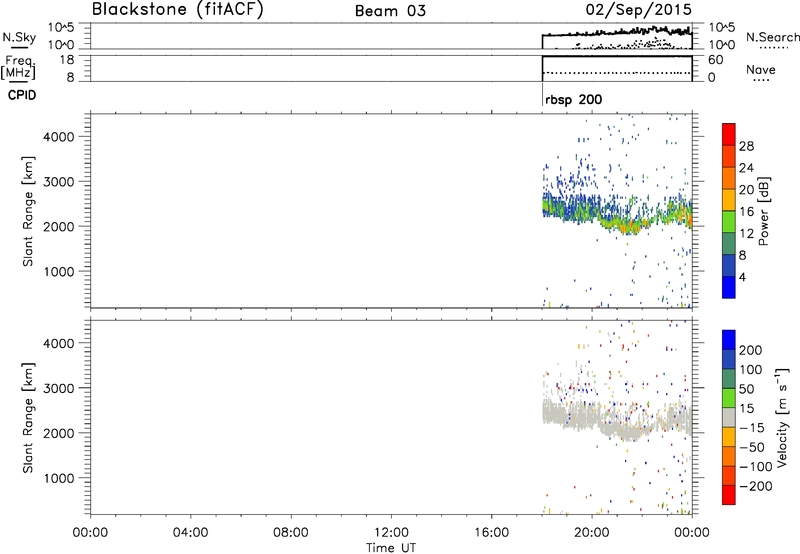Click the 'CPID' label
Screen dimensions: 800x554
tap(22, 95)
